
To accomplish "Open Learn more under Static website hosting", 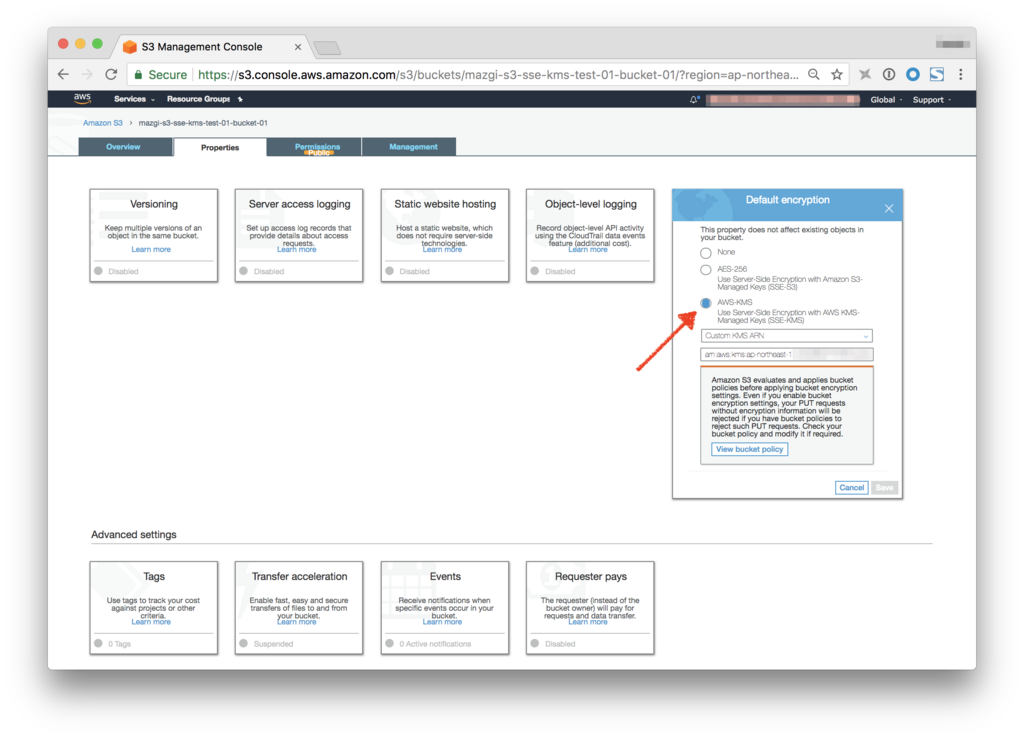I will (x=442, y=249).
